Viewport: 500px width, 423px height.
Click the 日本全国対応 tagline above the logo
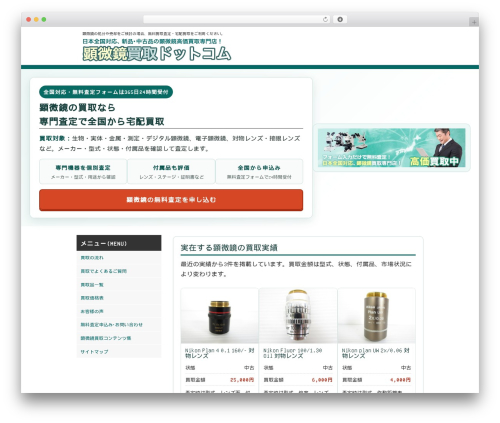pyautogui.click(x=152, y=41)
